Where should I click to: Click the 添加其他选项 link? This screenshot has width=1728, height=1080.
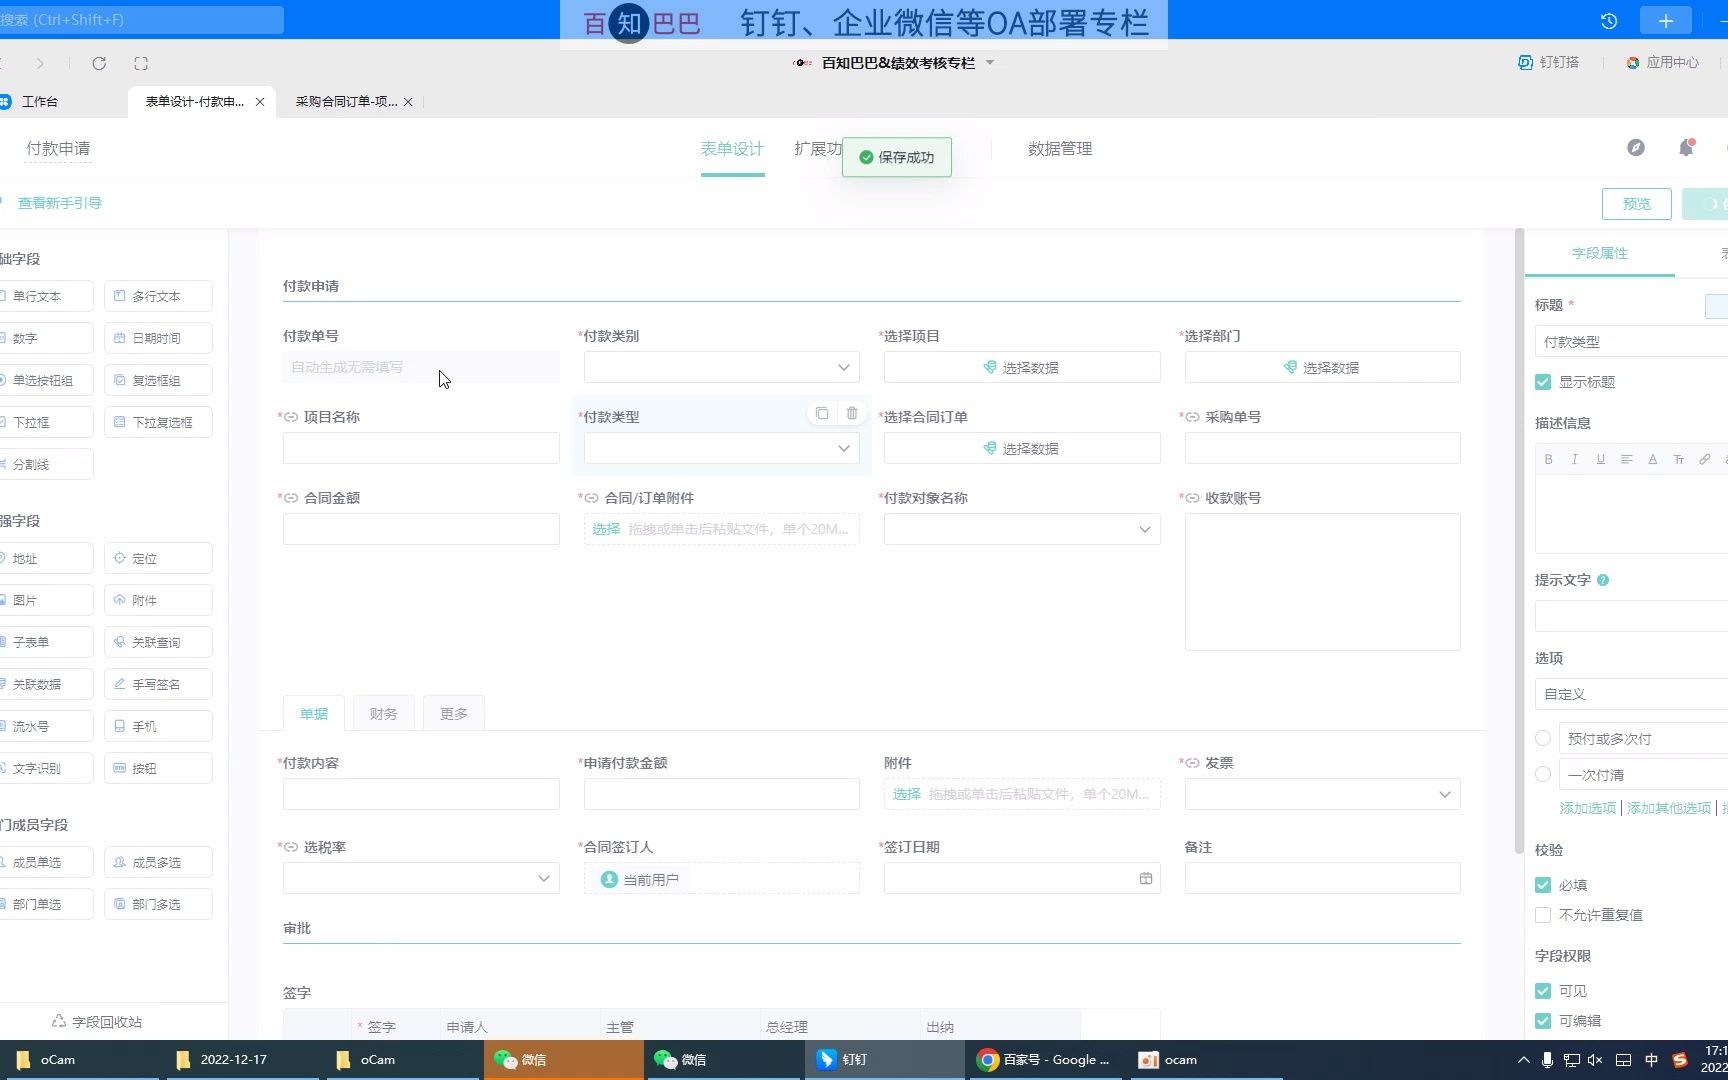(1669, 808)
